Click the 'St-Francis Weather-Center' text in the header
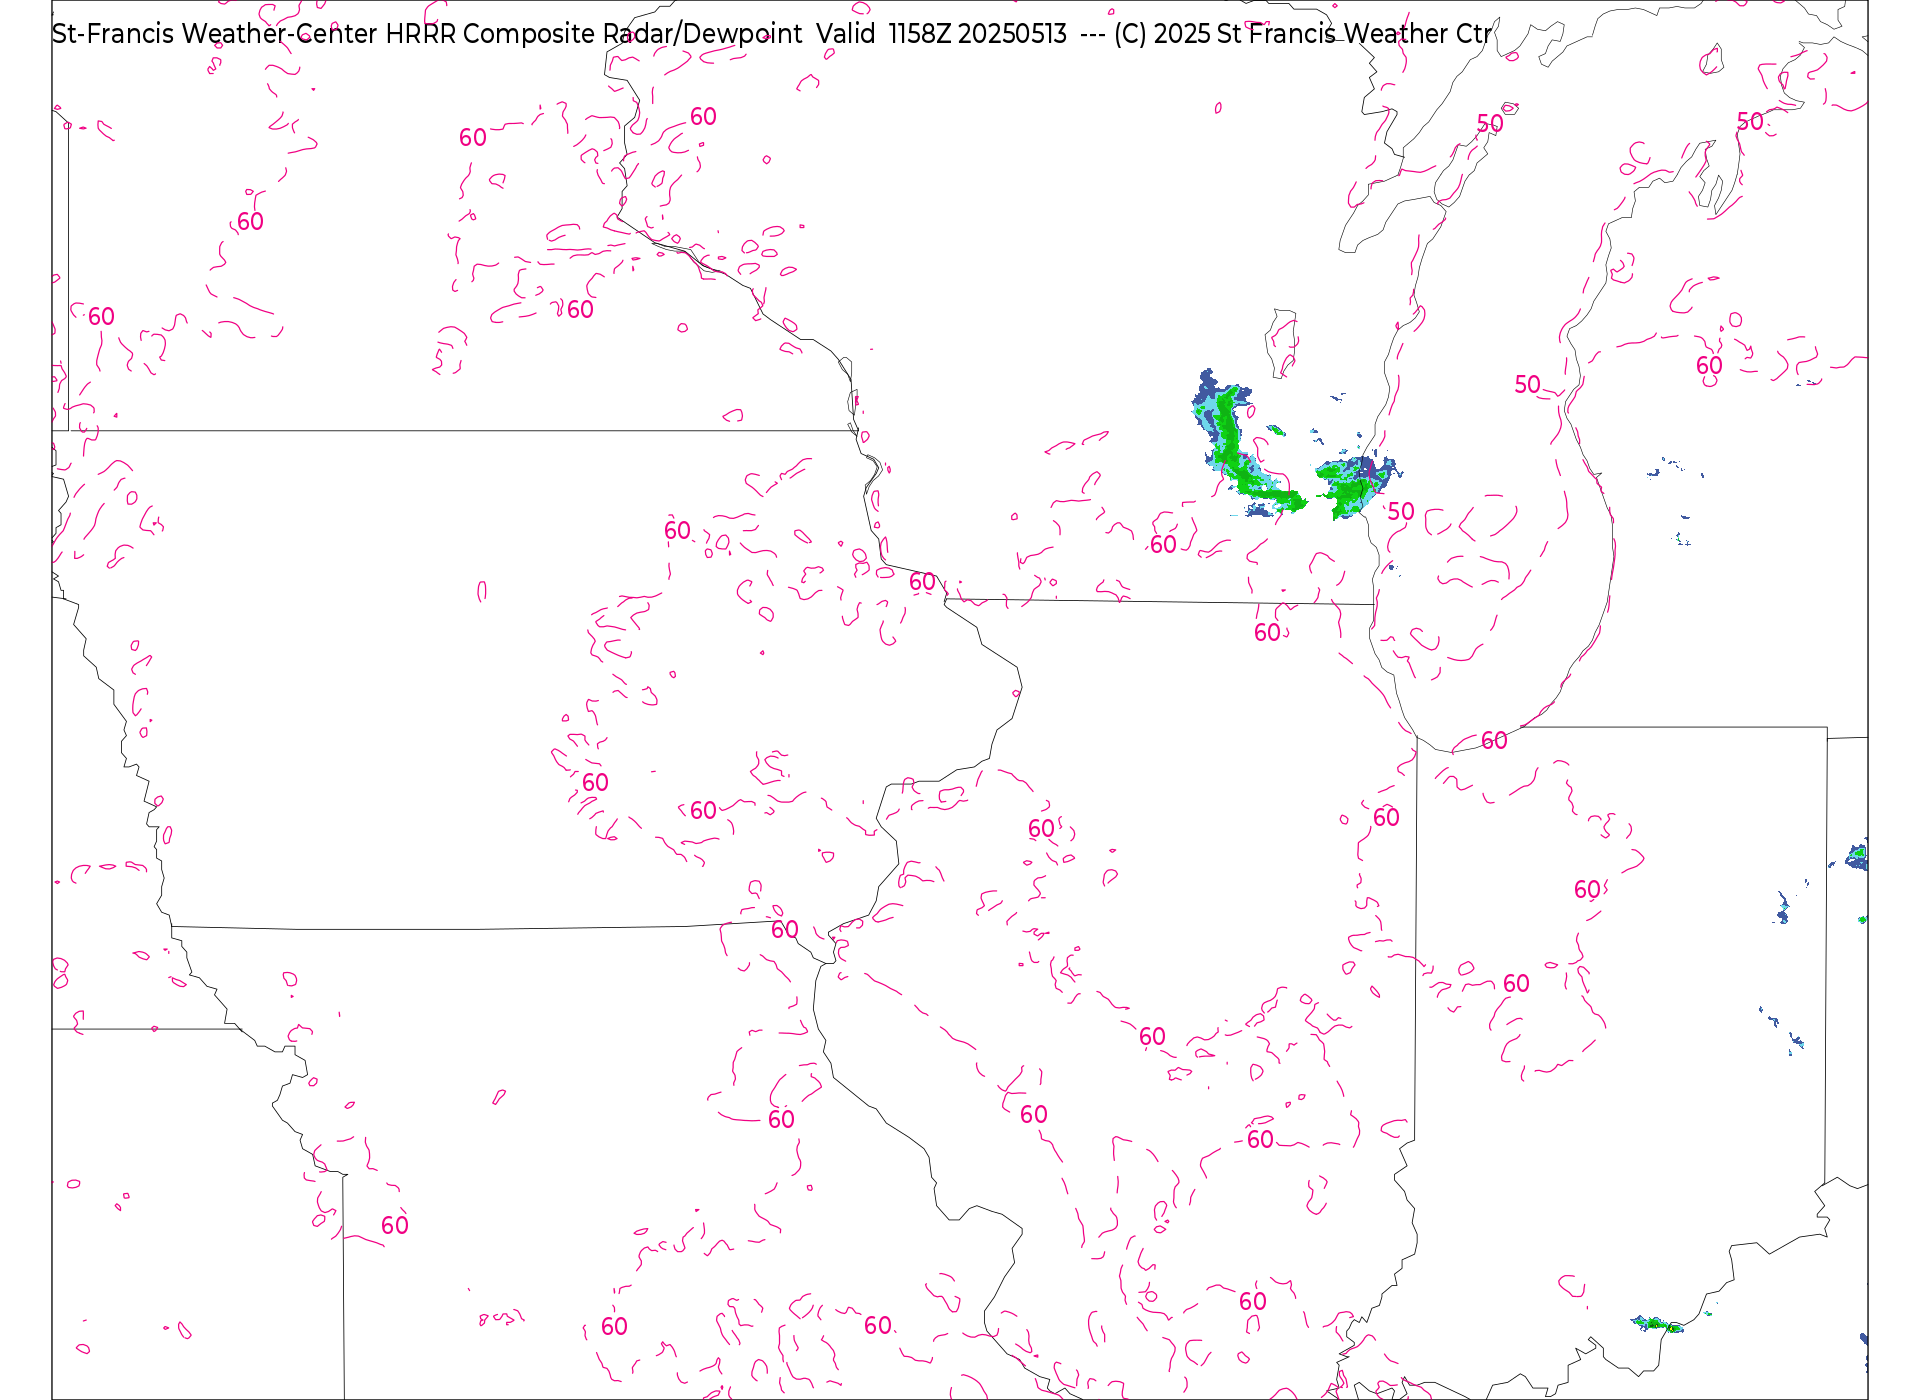The width and height of the screenshot is (1920, 1400). [214, 34]
